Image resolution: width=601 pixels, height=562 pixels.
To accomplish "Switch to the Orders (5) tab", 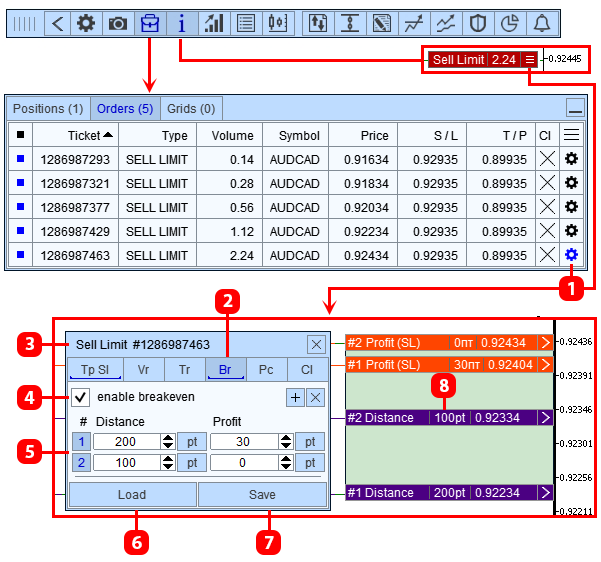I will (x=125, y=109).
